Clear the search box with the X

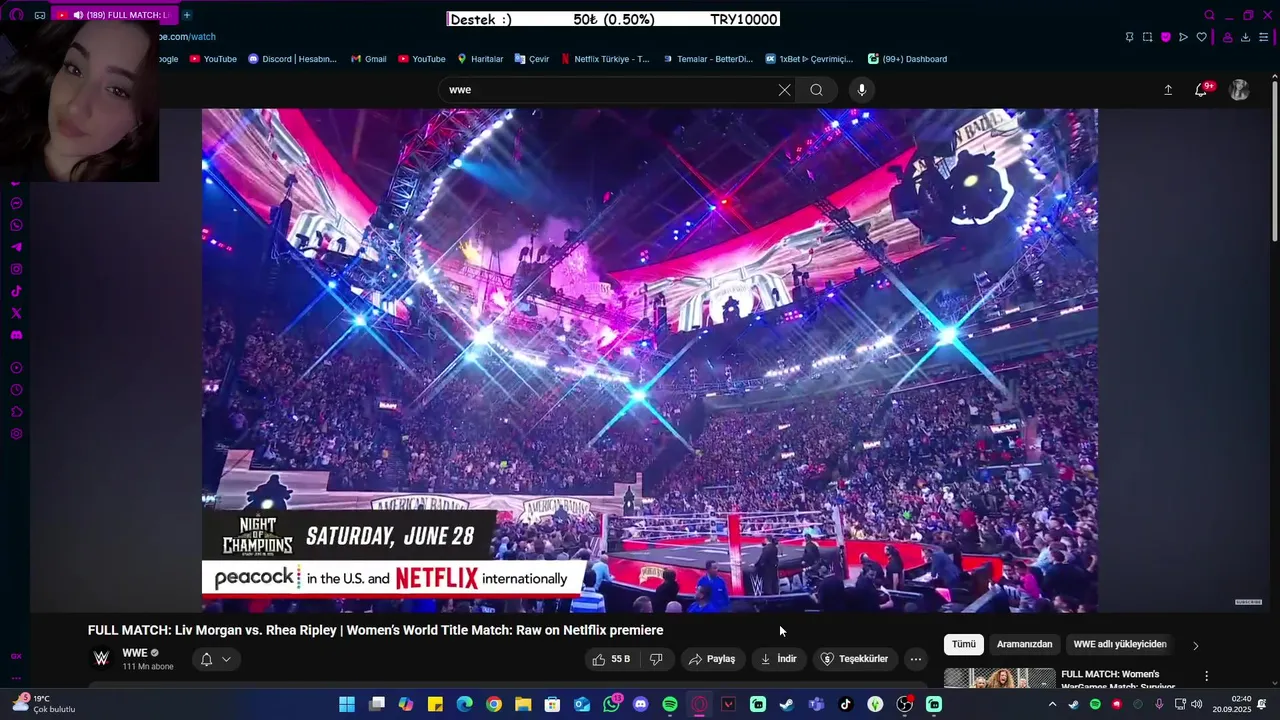click(784, 90)
